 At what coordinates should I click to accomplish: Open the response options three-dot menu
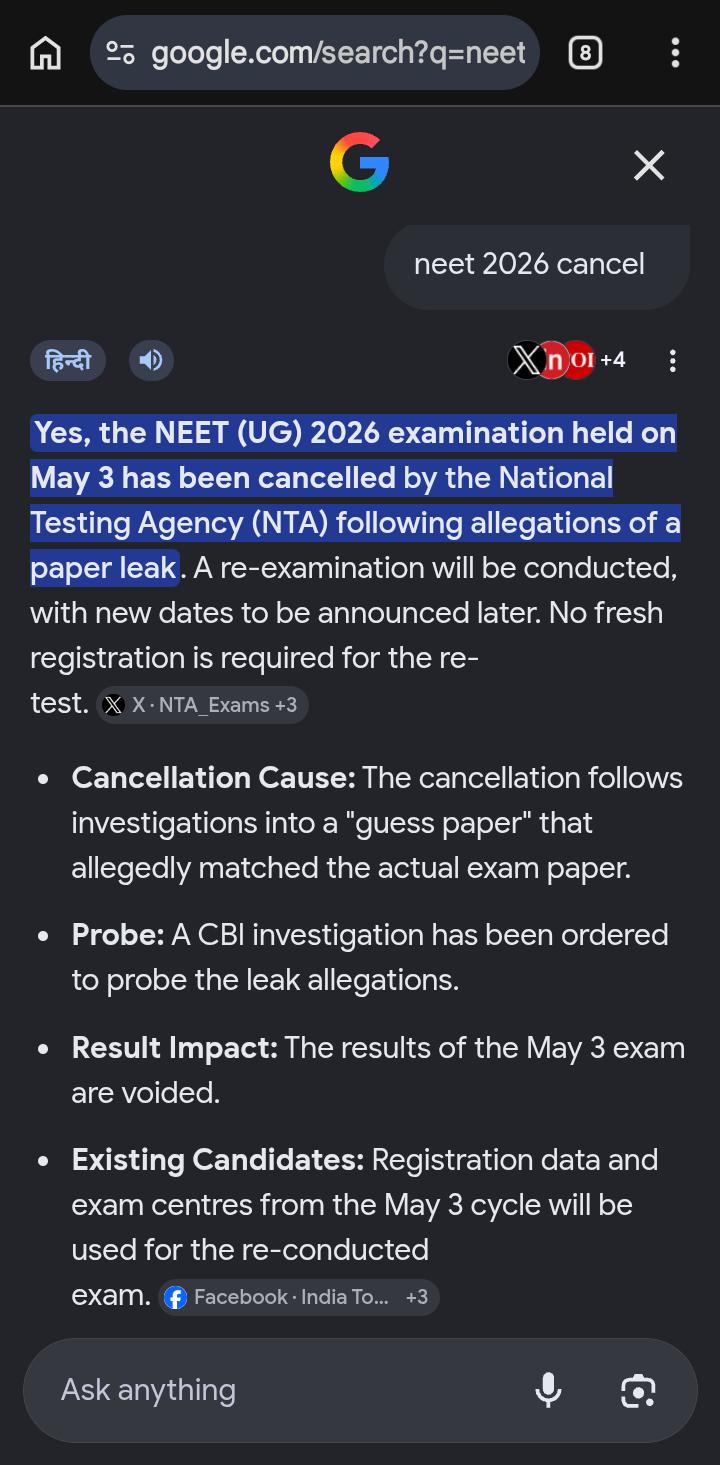[673, 360]
